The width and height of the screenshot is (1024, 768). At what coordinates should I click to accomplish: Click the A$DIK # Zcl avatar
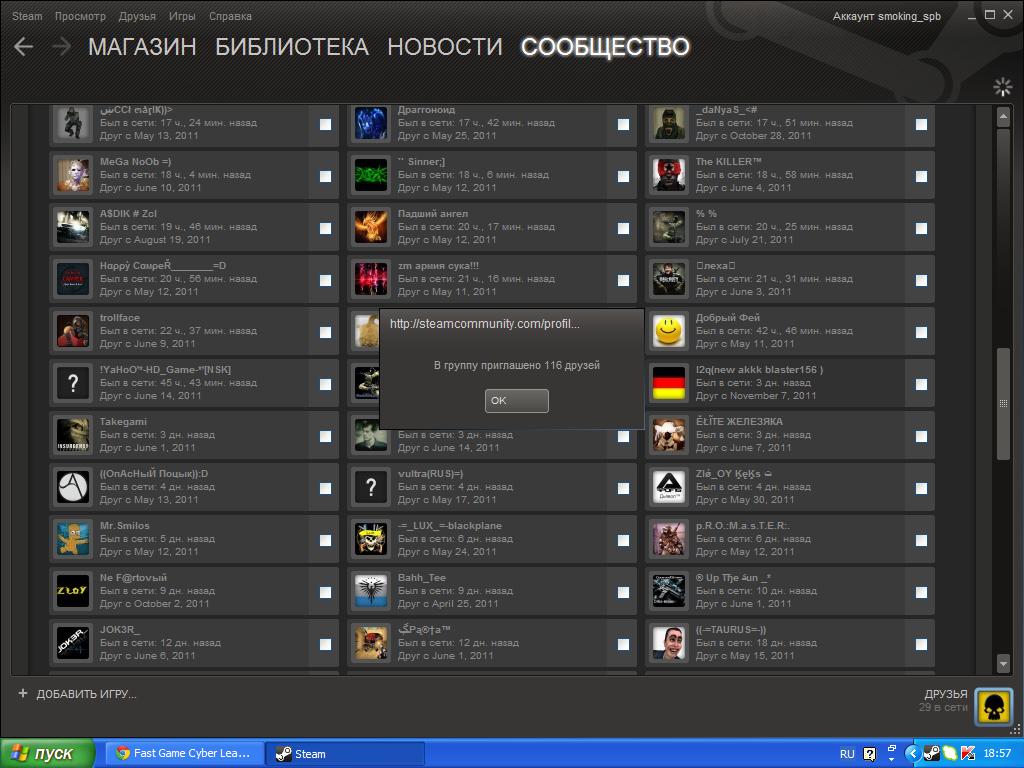click(72, 227)
